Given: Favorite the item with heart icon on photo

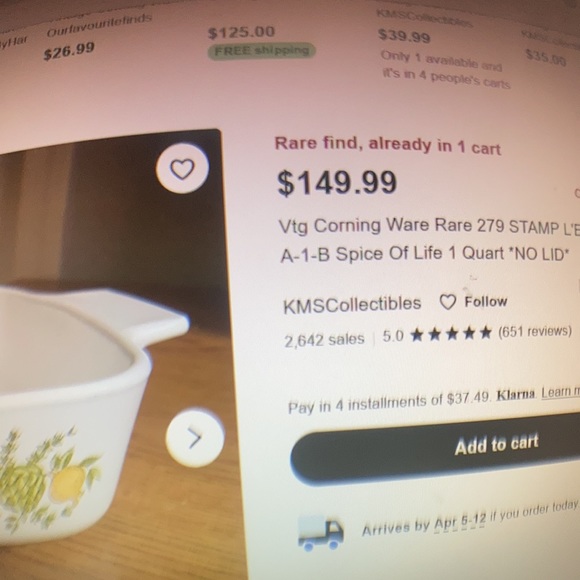Looking at the screenshot, I should tap(182, 169).
